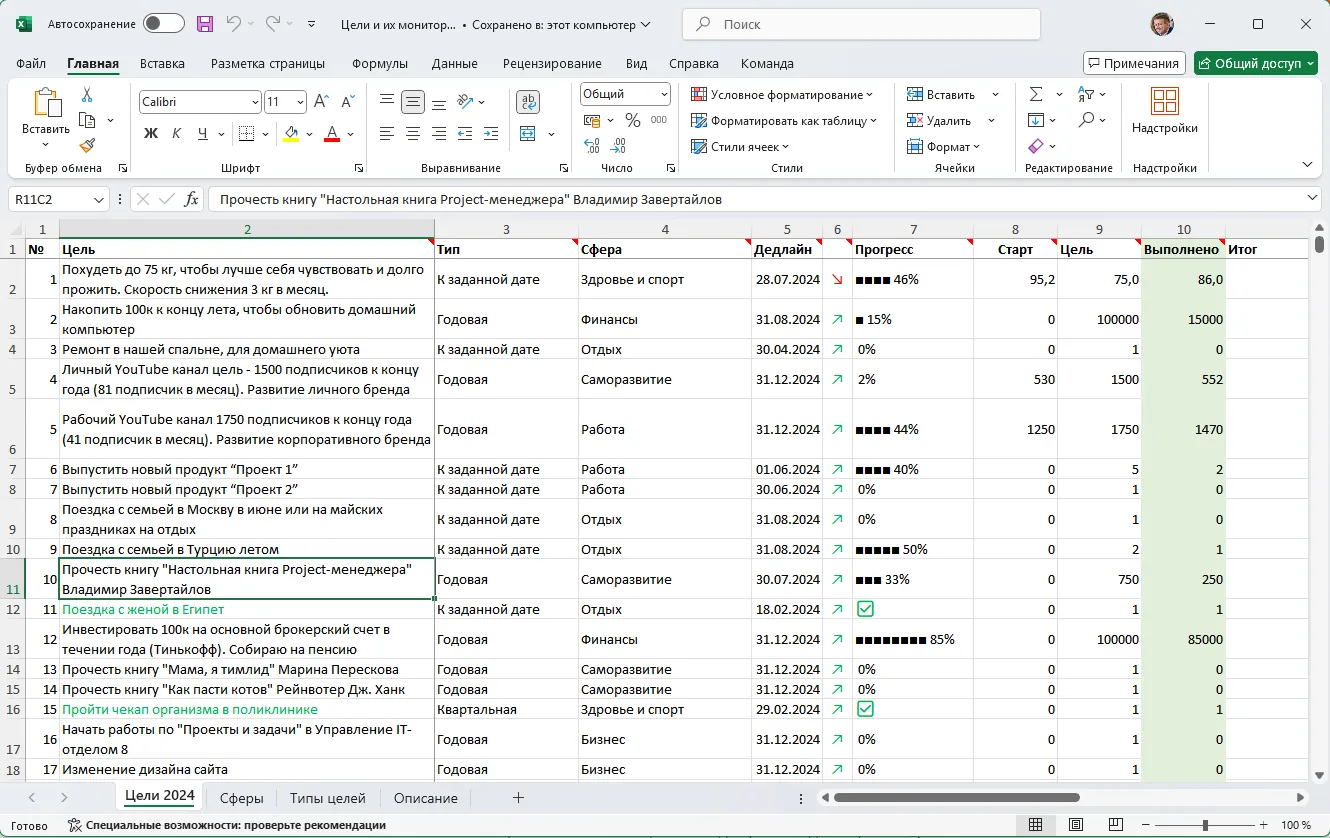Toggle the Автосохранение switch
Image resolution: width=1330 pixels, height=838 pixels.
[164, 24]
